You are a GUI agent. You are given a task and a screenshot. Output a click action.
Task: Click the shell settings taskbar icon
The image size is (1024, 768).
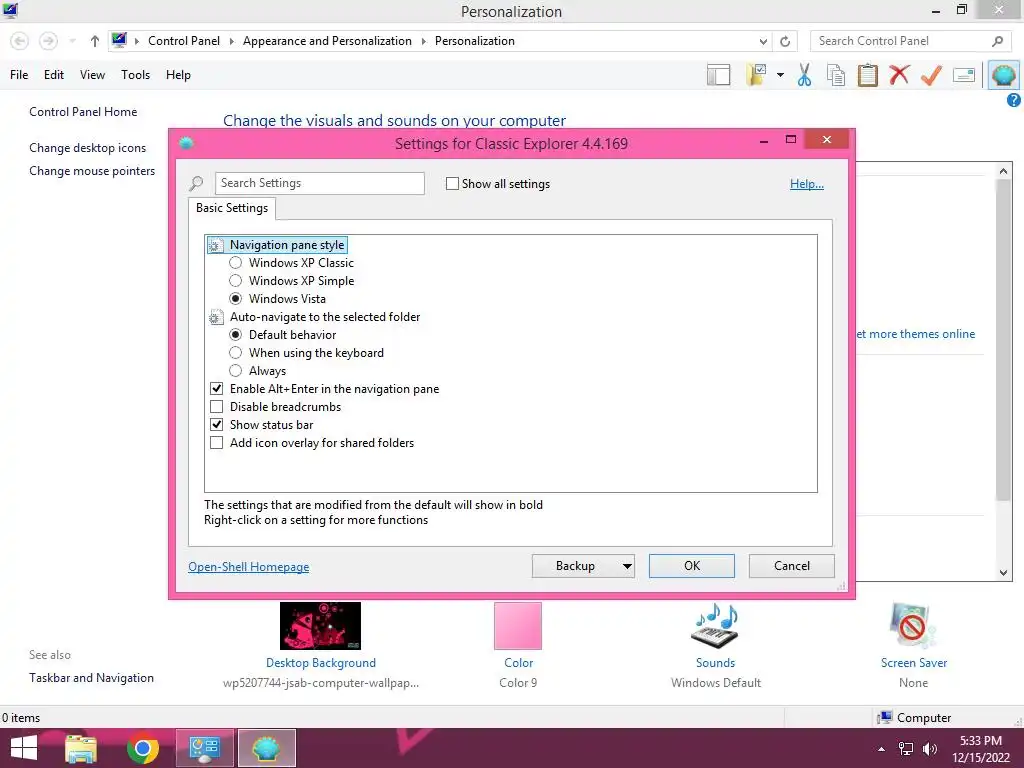(x=266, y=748)
